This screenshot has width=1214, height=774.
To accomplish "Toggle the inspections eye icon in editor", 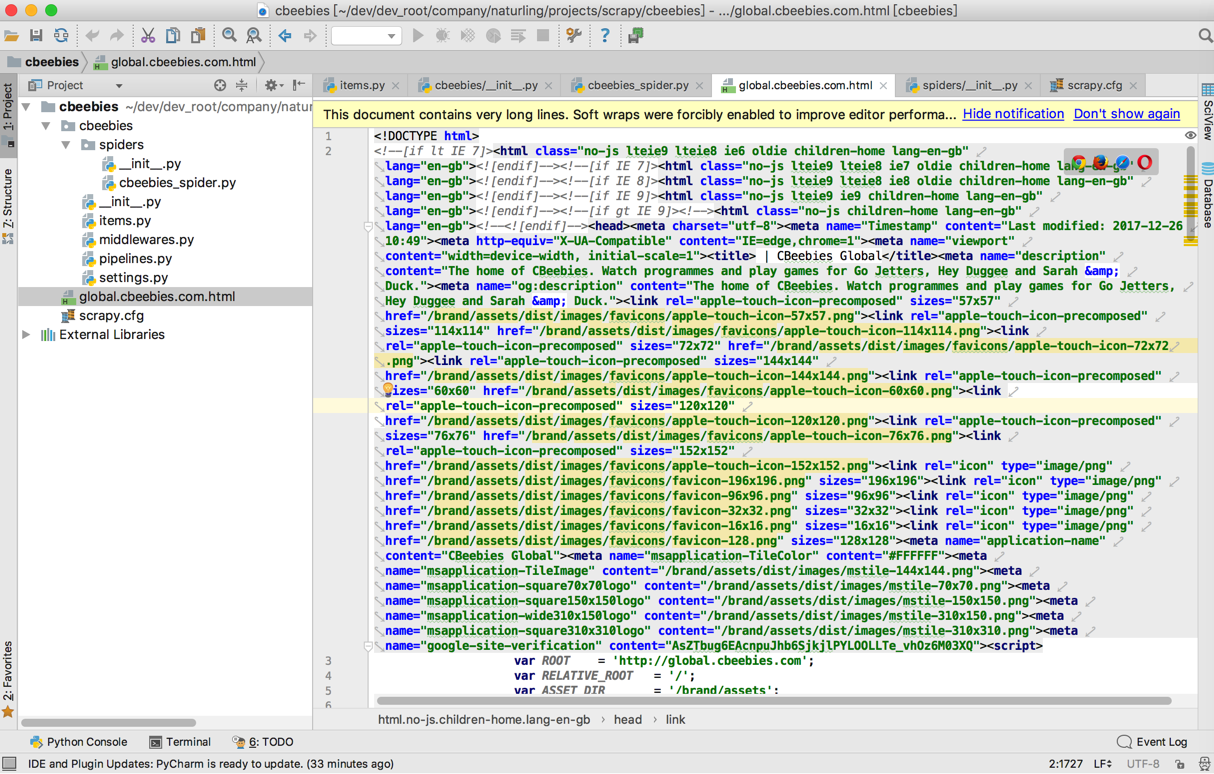I will click(1190, 136).
